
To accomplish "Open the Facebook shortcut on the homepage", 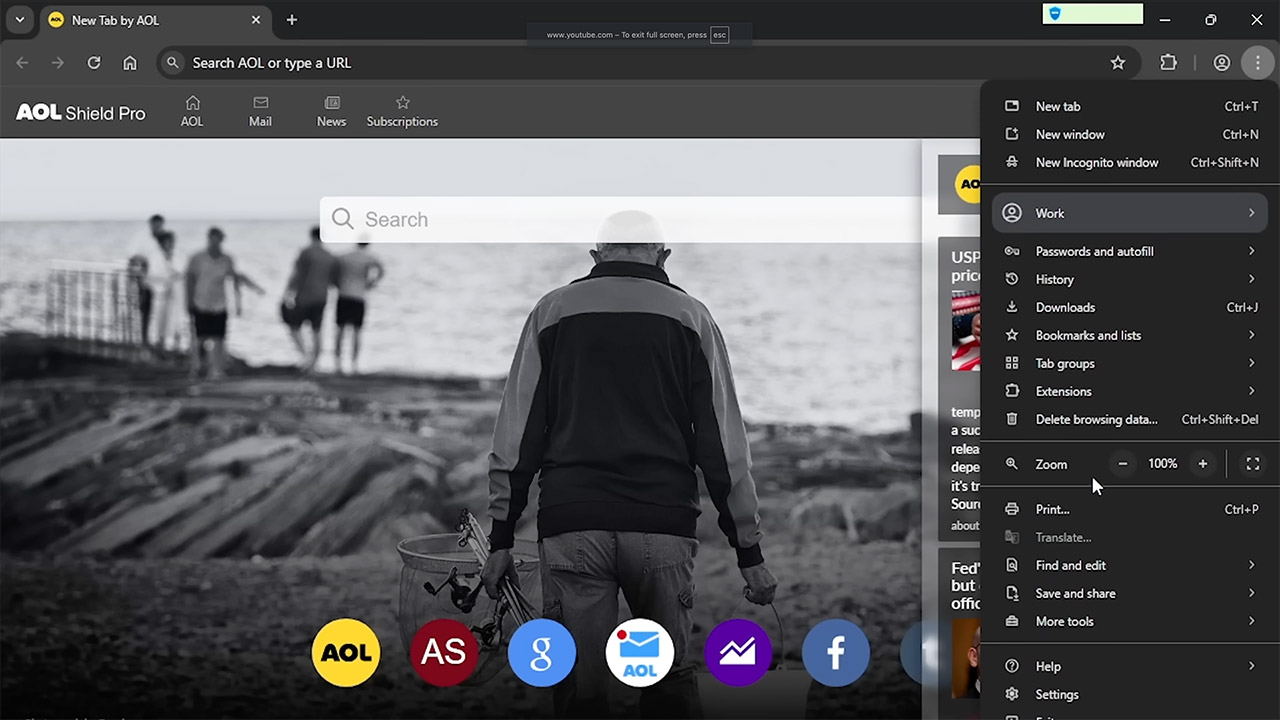I will (x=836, y=652).
